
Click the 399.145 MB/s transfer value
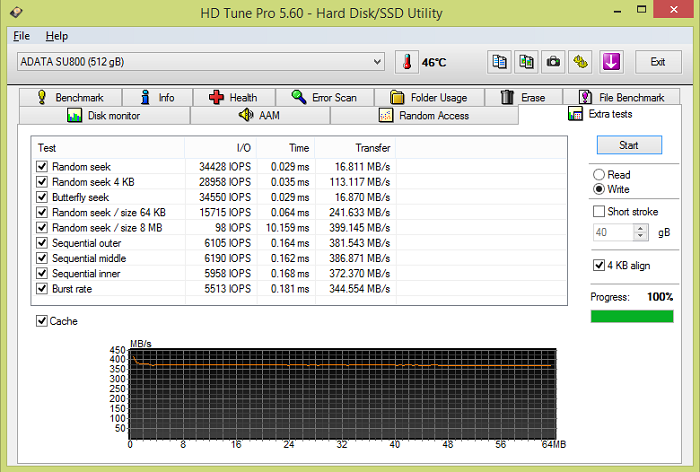pyautogui.click(x=360, y=228)
